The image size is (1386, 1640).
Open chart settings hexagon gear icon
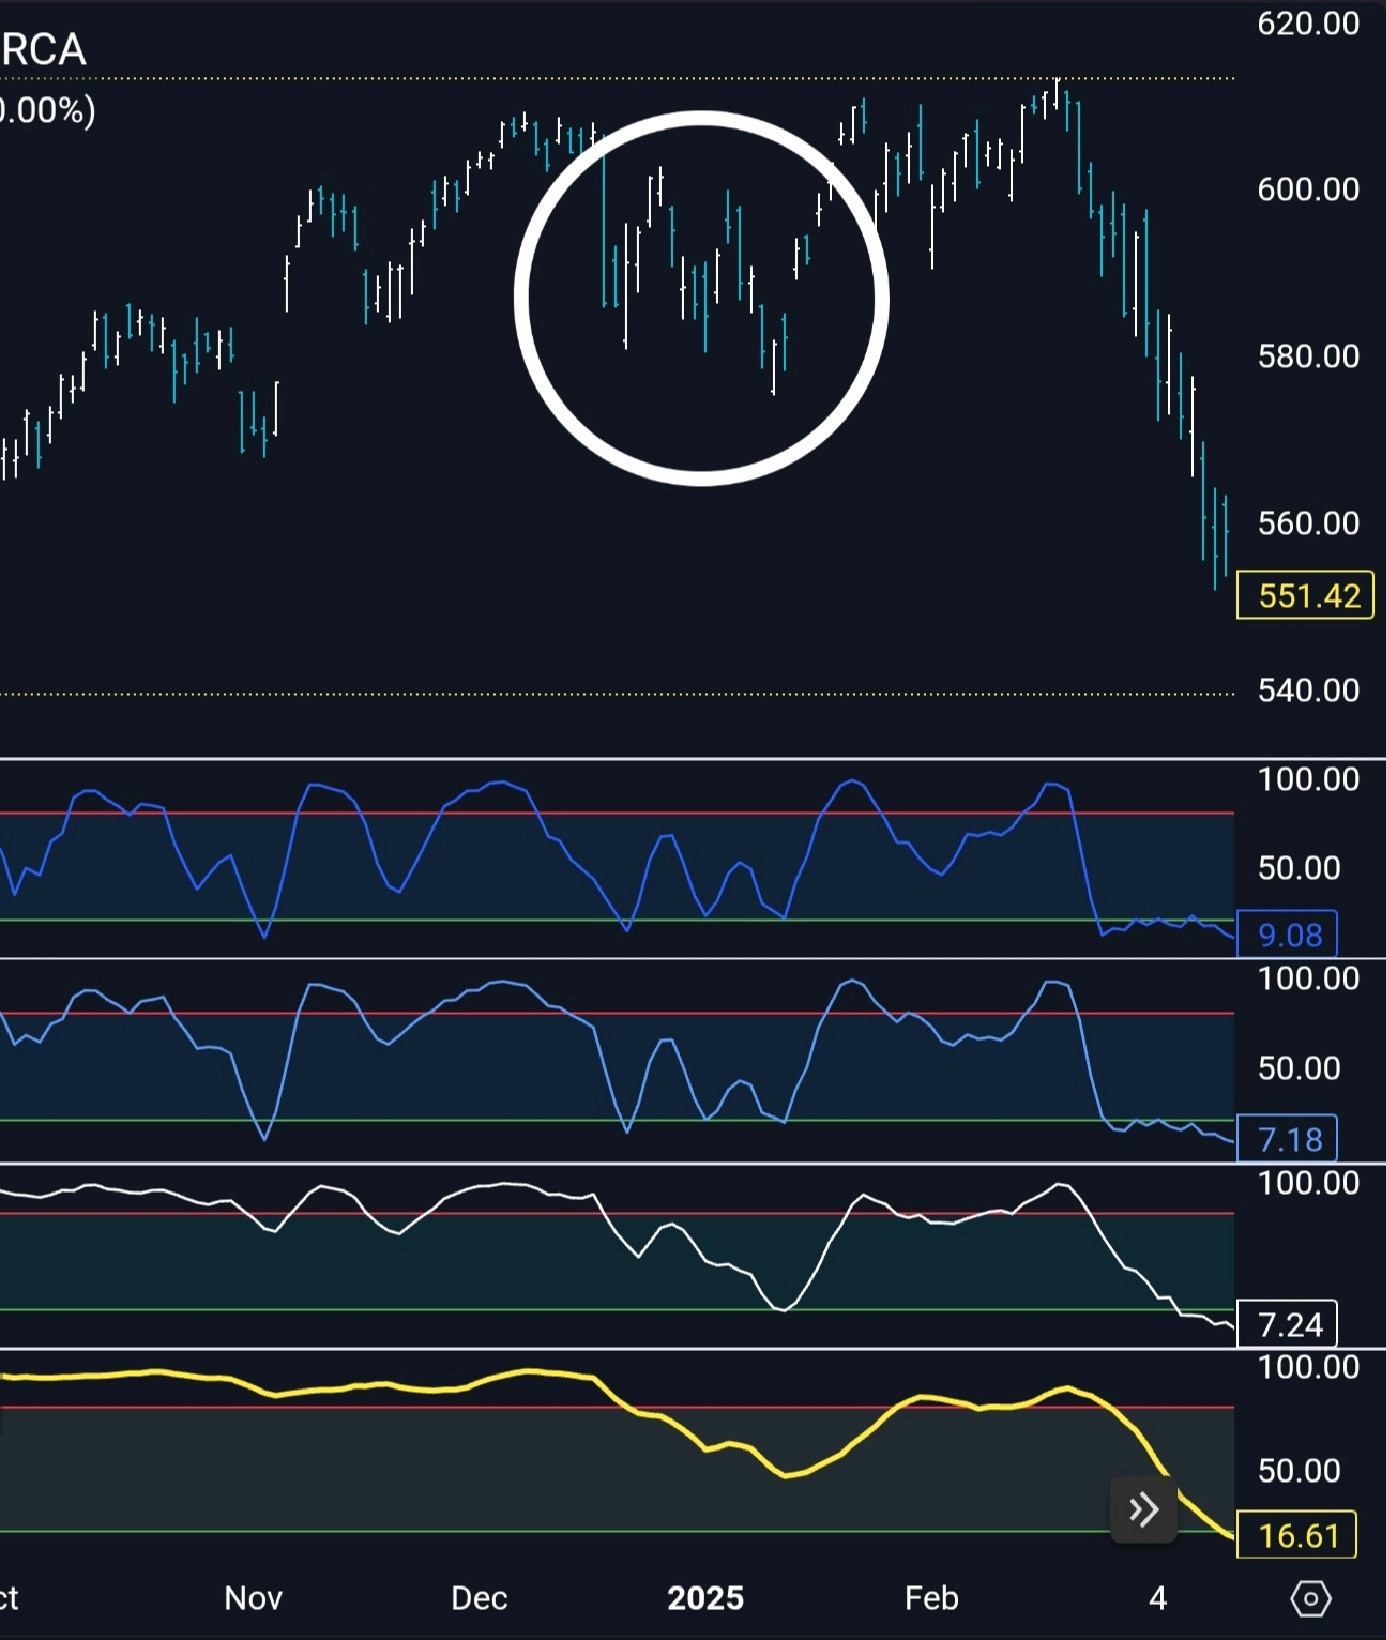click(1310, 1598)
